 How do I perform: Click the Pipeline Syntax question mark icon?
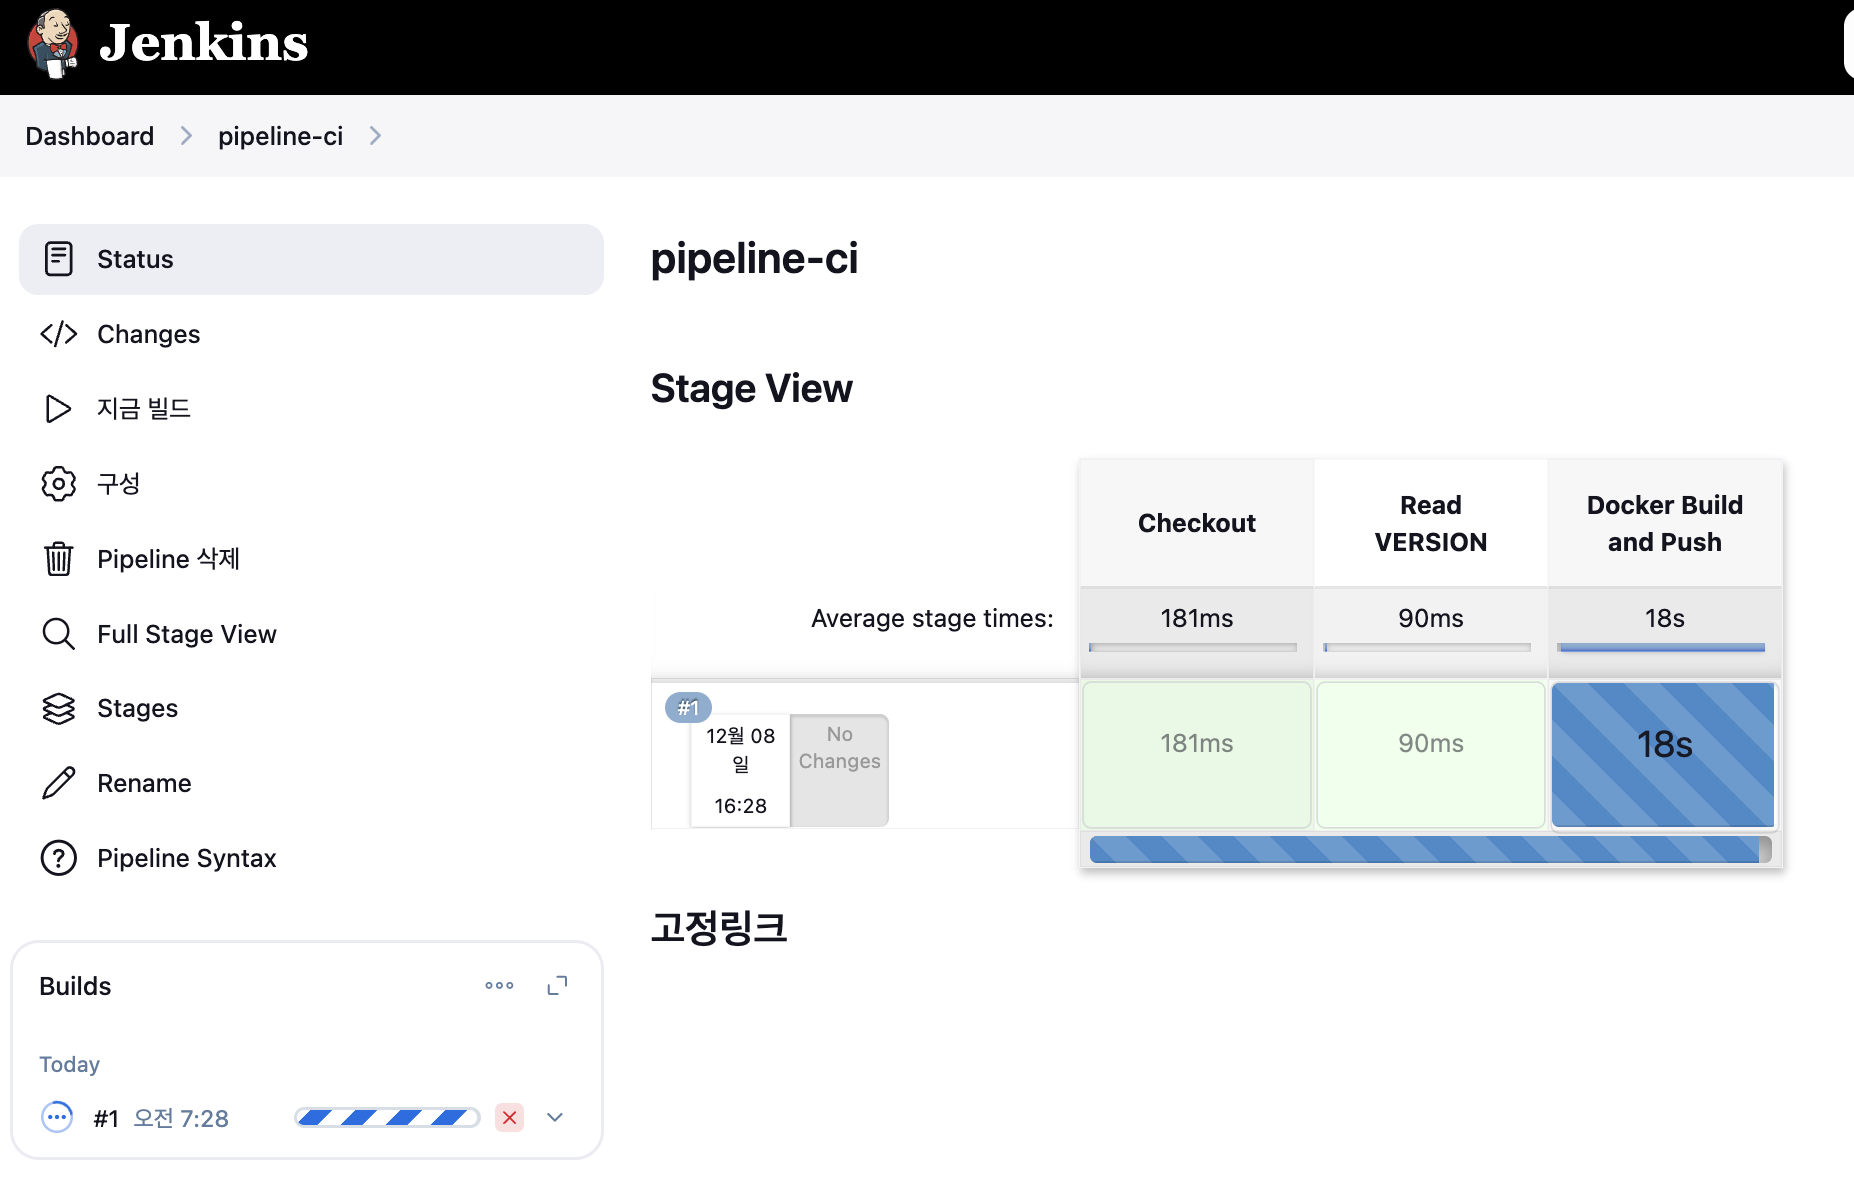[x=59, y=858]
